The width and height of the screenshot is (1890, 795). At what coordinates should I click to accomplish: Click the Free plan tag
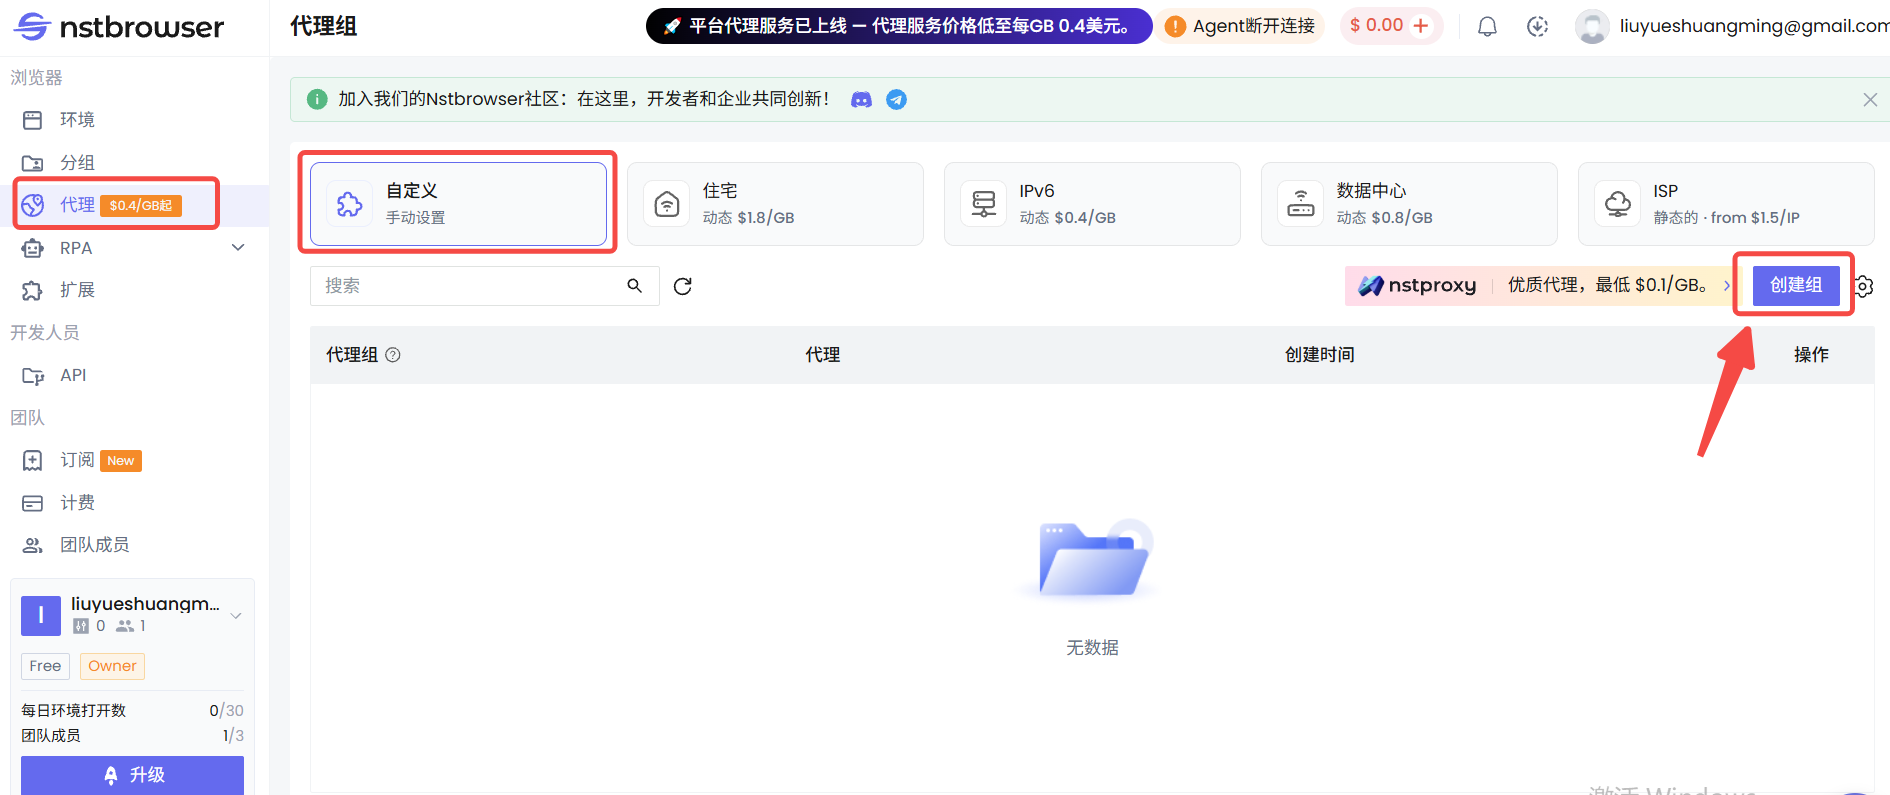click(45, 666)
